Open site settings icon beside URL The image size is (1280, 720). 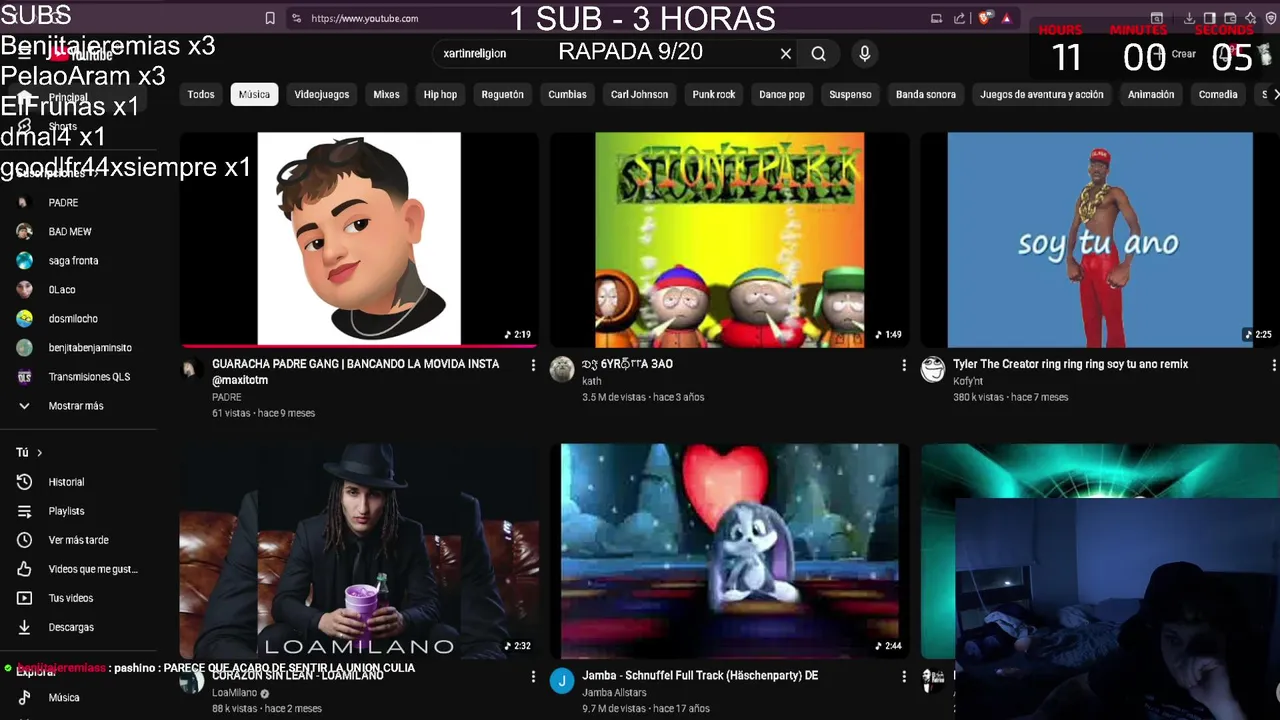[x=296, y=18]
